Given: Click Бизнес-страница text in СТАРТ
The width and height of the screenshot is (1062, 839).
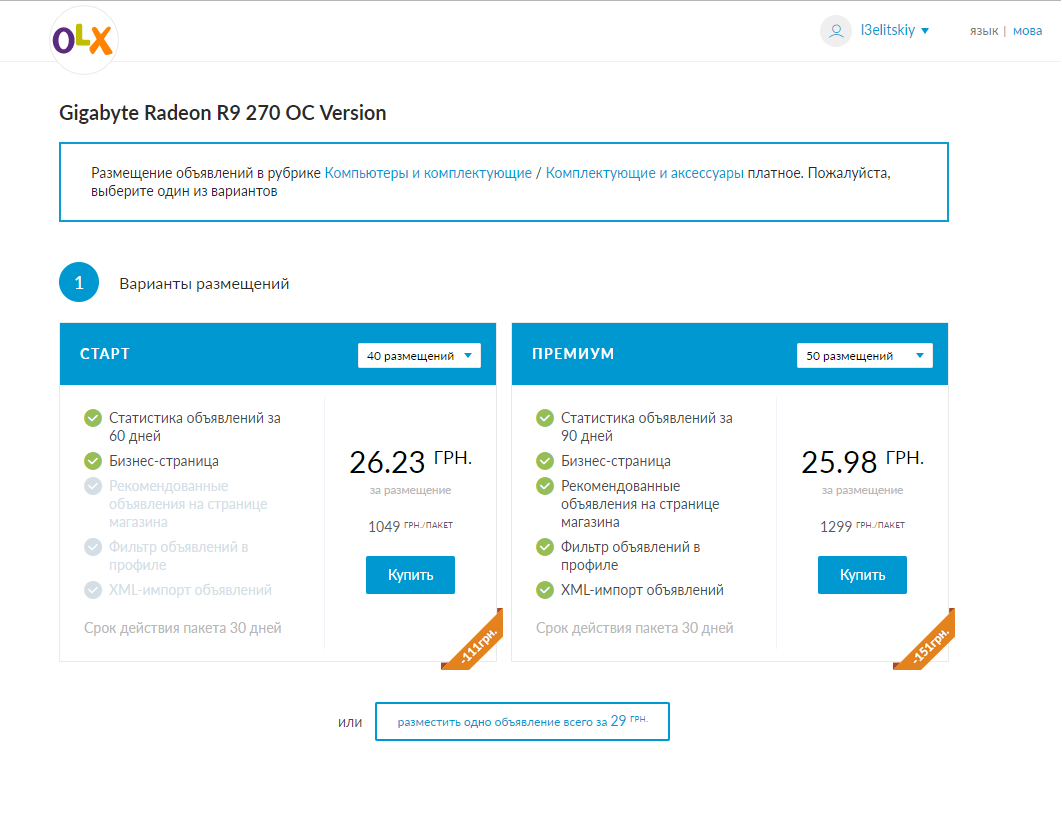Looking at the screenshot, I should [x=164, y=461].
